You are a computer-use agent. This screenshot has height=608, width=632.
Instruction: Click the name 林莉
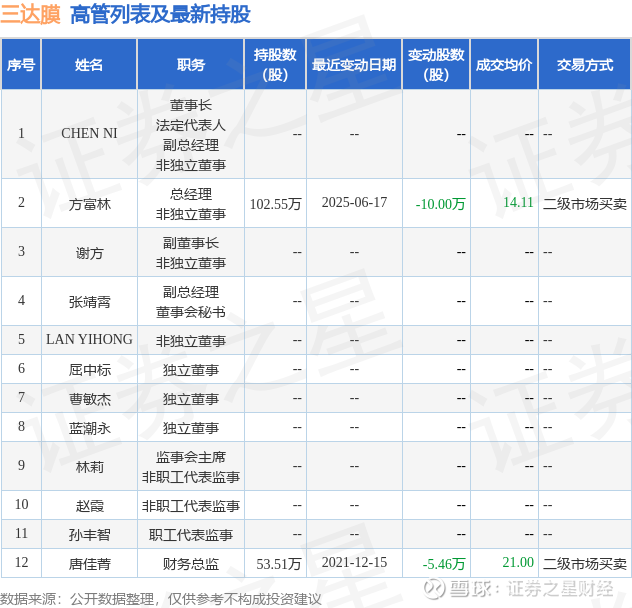click(x=89, y=467)
